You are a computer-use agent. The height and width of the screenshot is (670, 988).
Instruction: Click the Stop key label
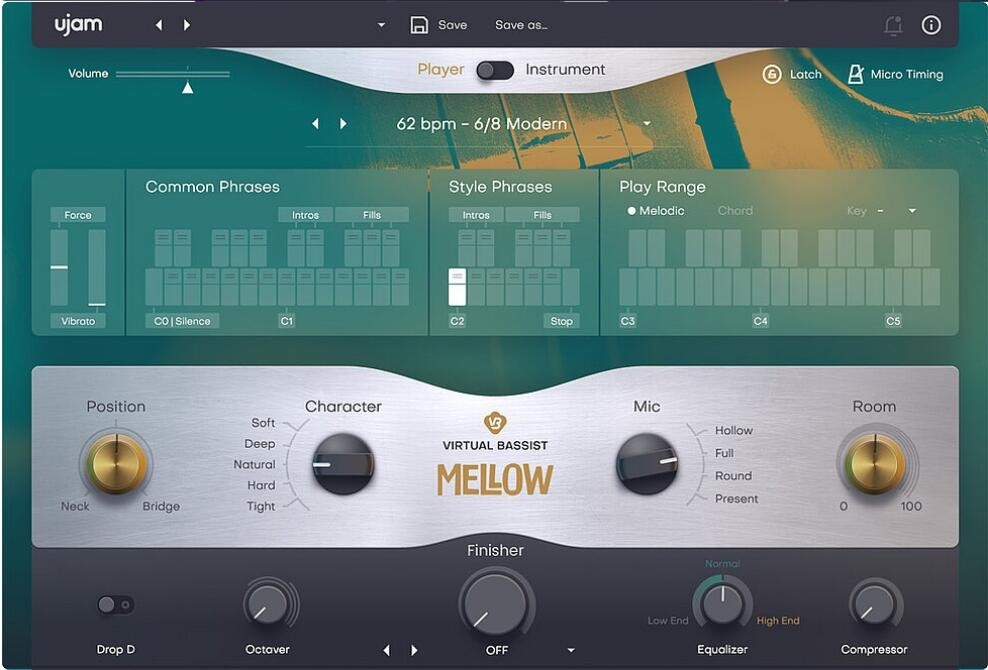(x=561, y=321)
